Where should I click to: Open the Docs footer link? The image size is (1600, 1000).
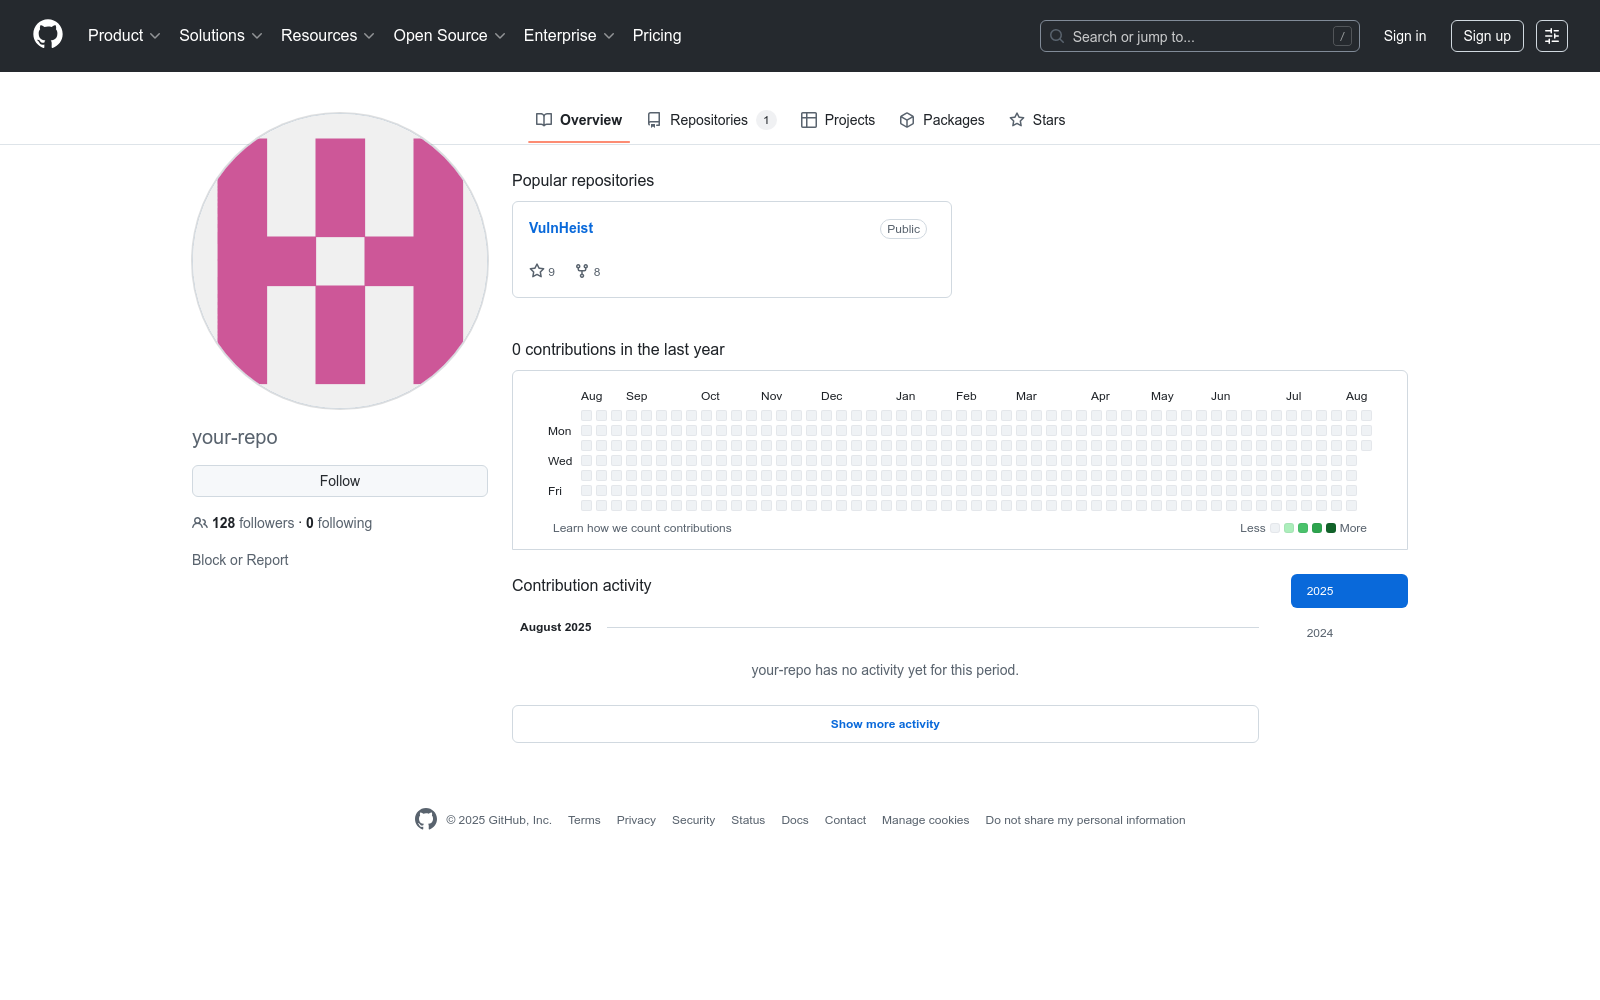coord(795,820)
